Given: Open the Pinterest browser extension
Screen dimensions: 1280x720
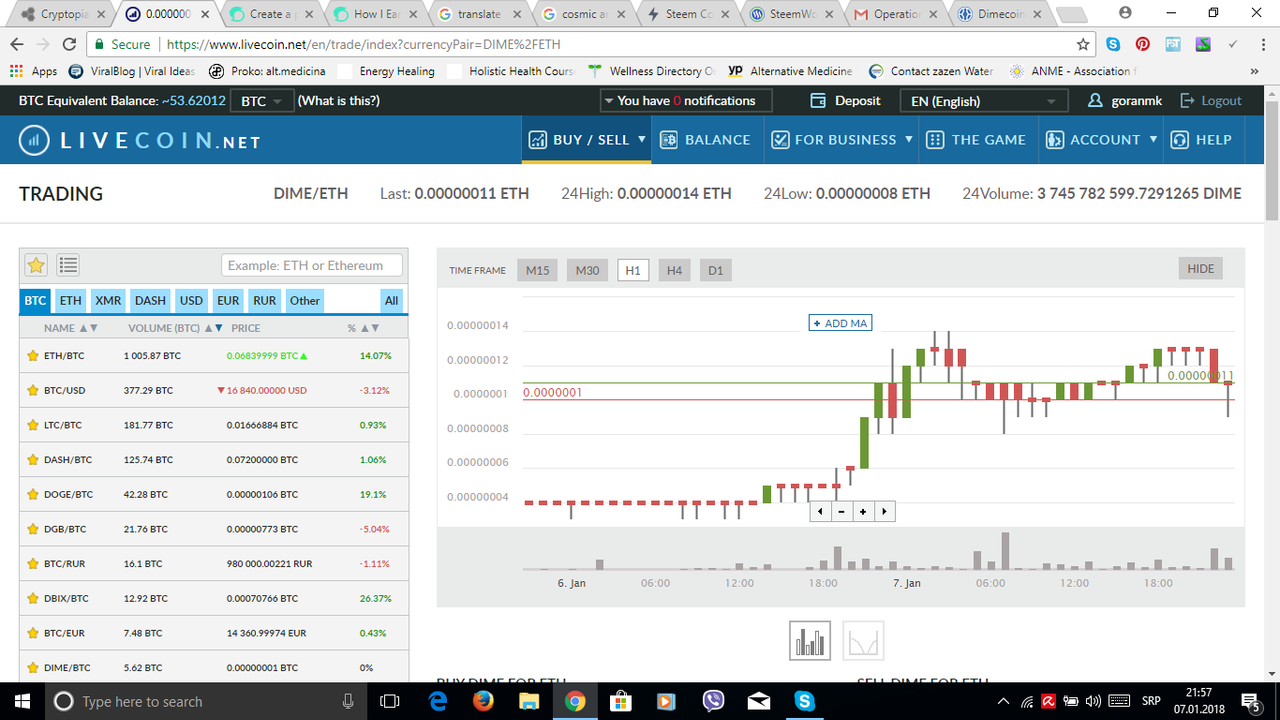Looking at the screenshot, I should (1142, 45).
